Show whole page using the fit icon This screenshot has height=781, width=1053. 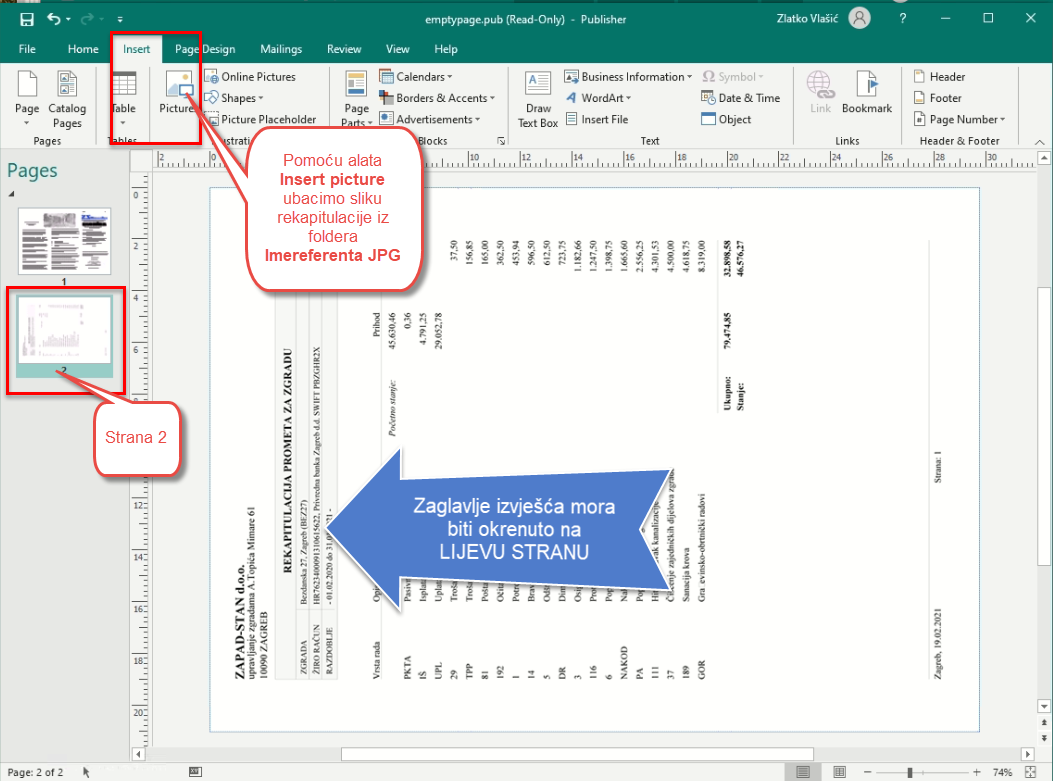pos(1031,772)
